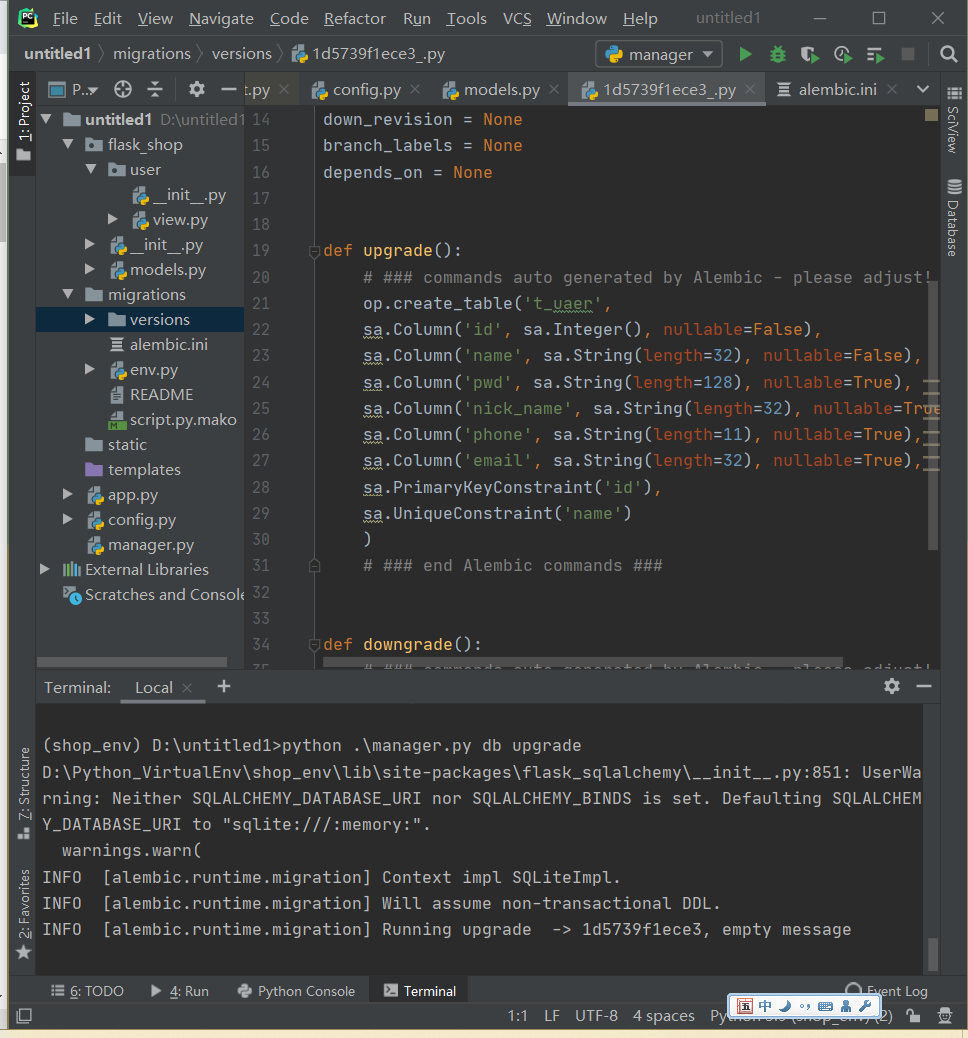
Task: Open the Python Console tool window
Action: coord(296,990)
